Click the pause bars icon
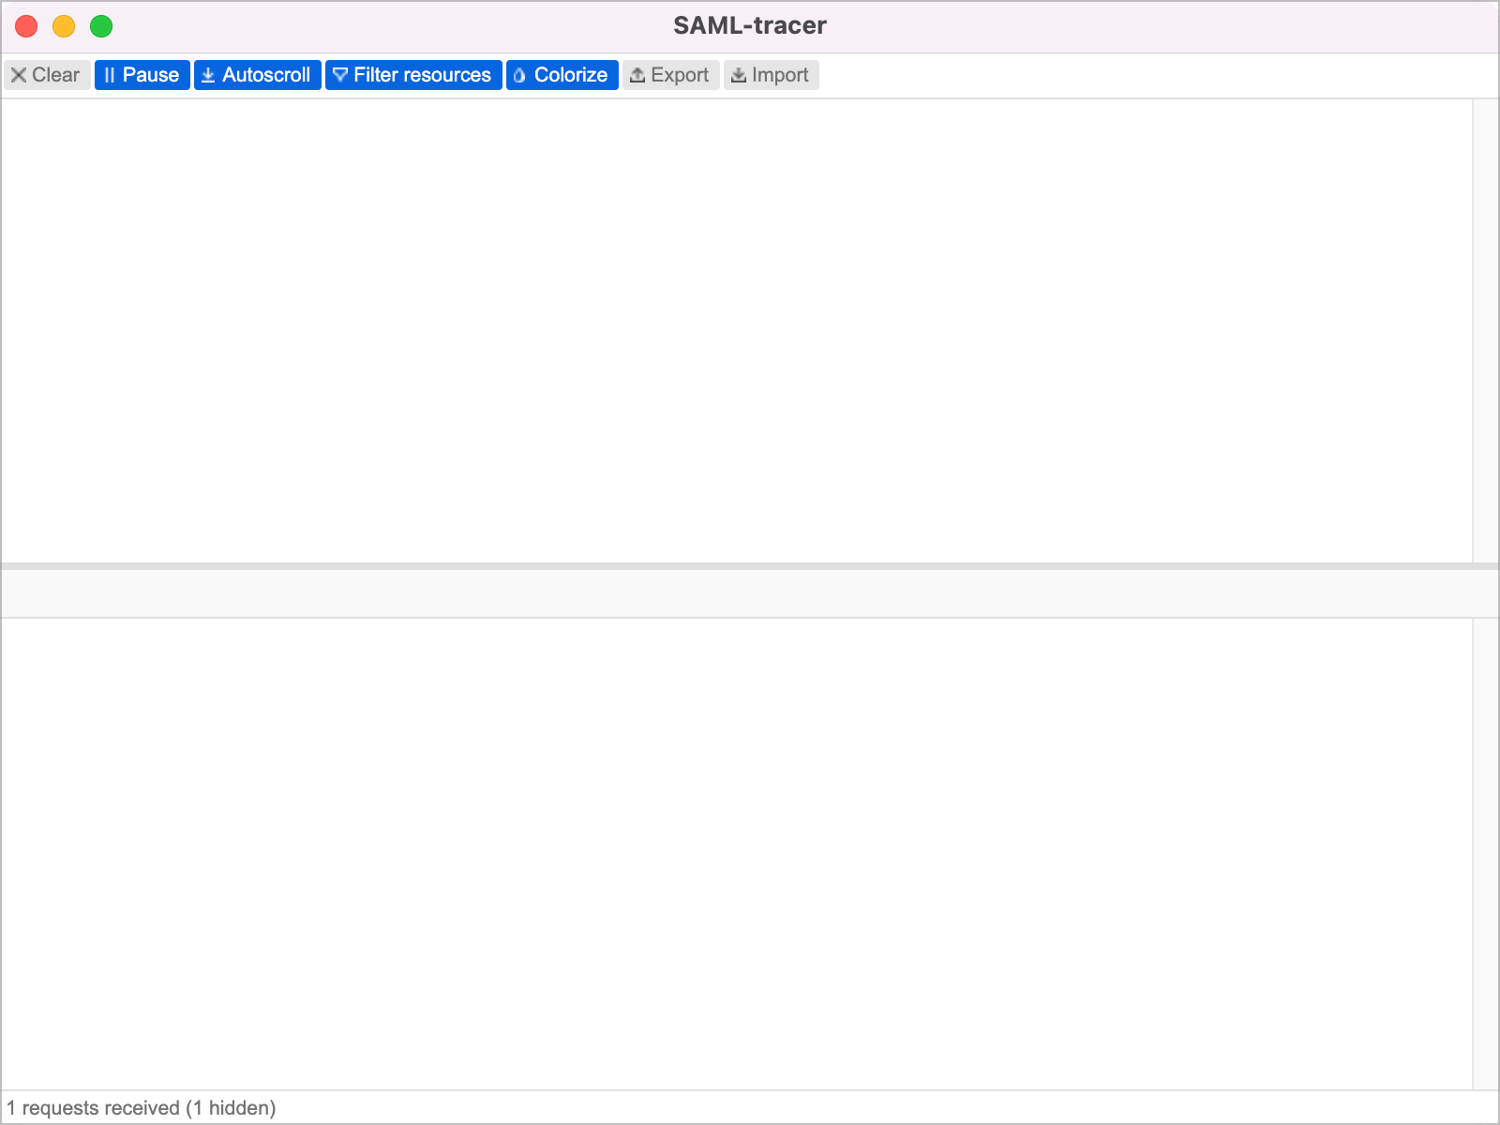Viewport: 1500px width, 1125px height. click(109, 75)
